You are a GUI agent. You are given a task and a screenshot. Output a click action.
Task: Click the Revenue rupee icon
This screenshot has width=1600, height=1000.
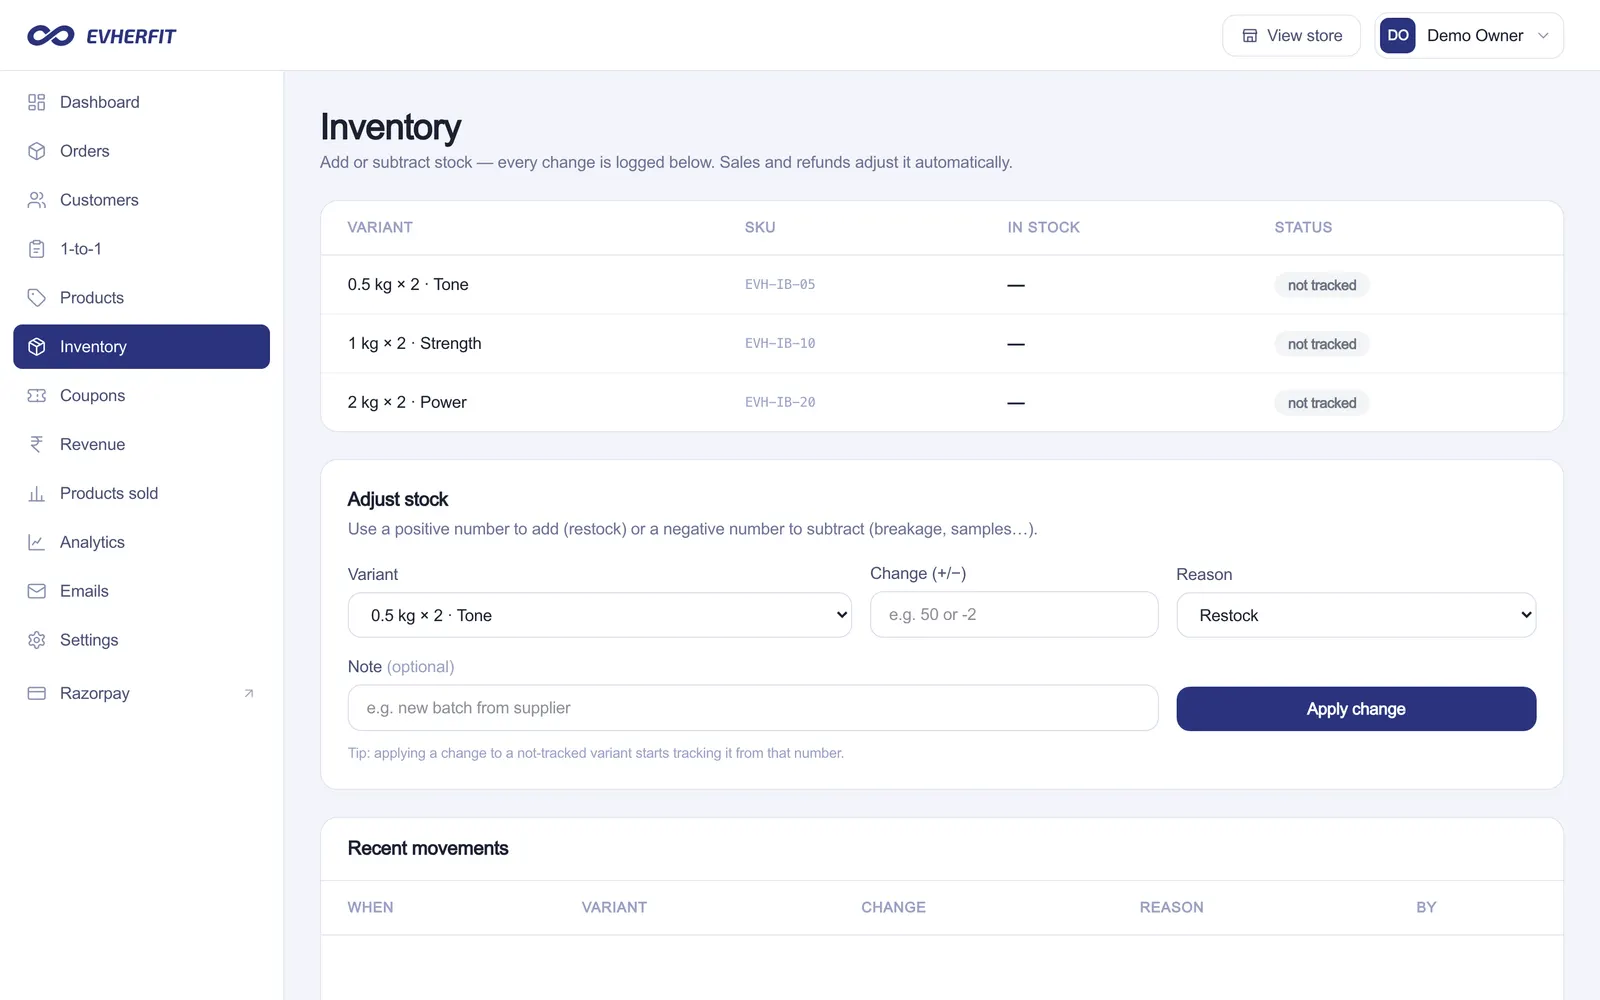coord(37,445)
